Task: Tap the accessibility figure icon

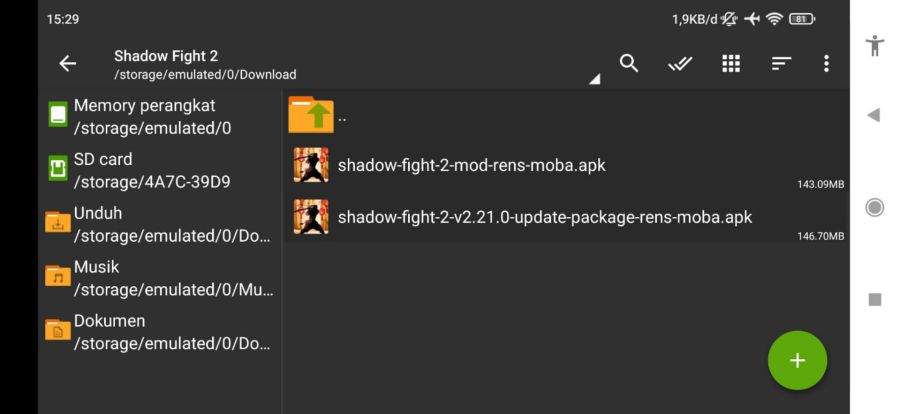Action: [874, 45]
